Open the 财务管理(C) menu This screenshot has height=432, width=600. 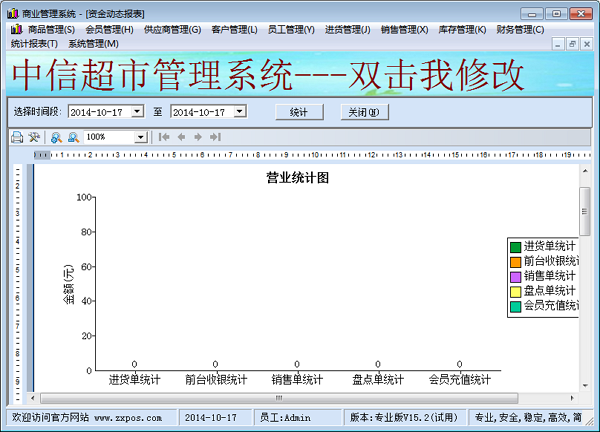pyautogui.click(x=520, y=29)
